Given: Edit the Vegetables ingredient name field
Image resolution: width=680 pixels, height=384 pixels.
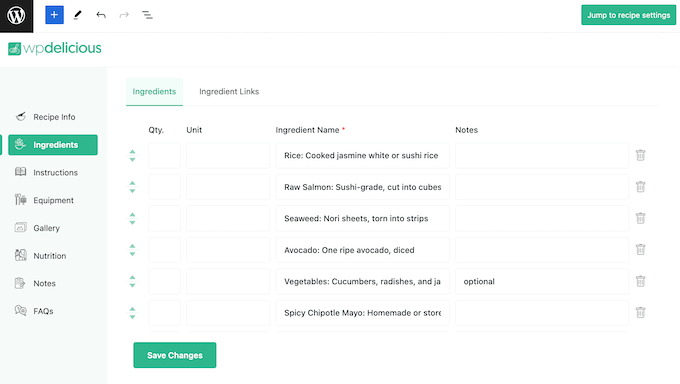Looking at the screenshot, I should point(363,281).
